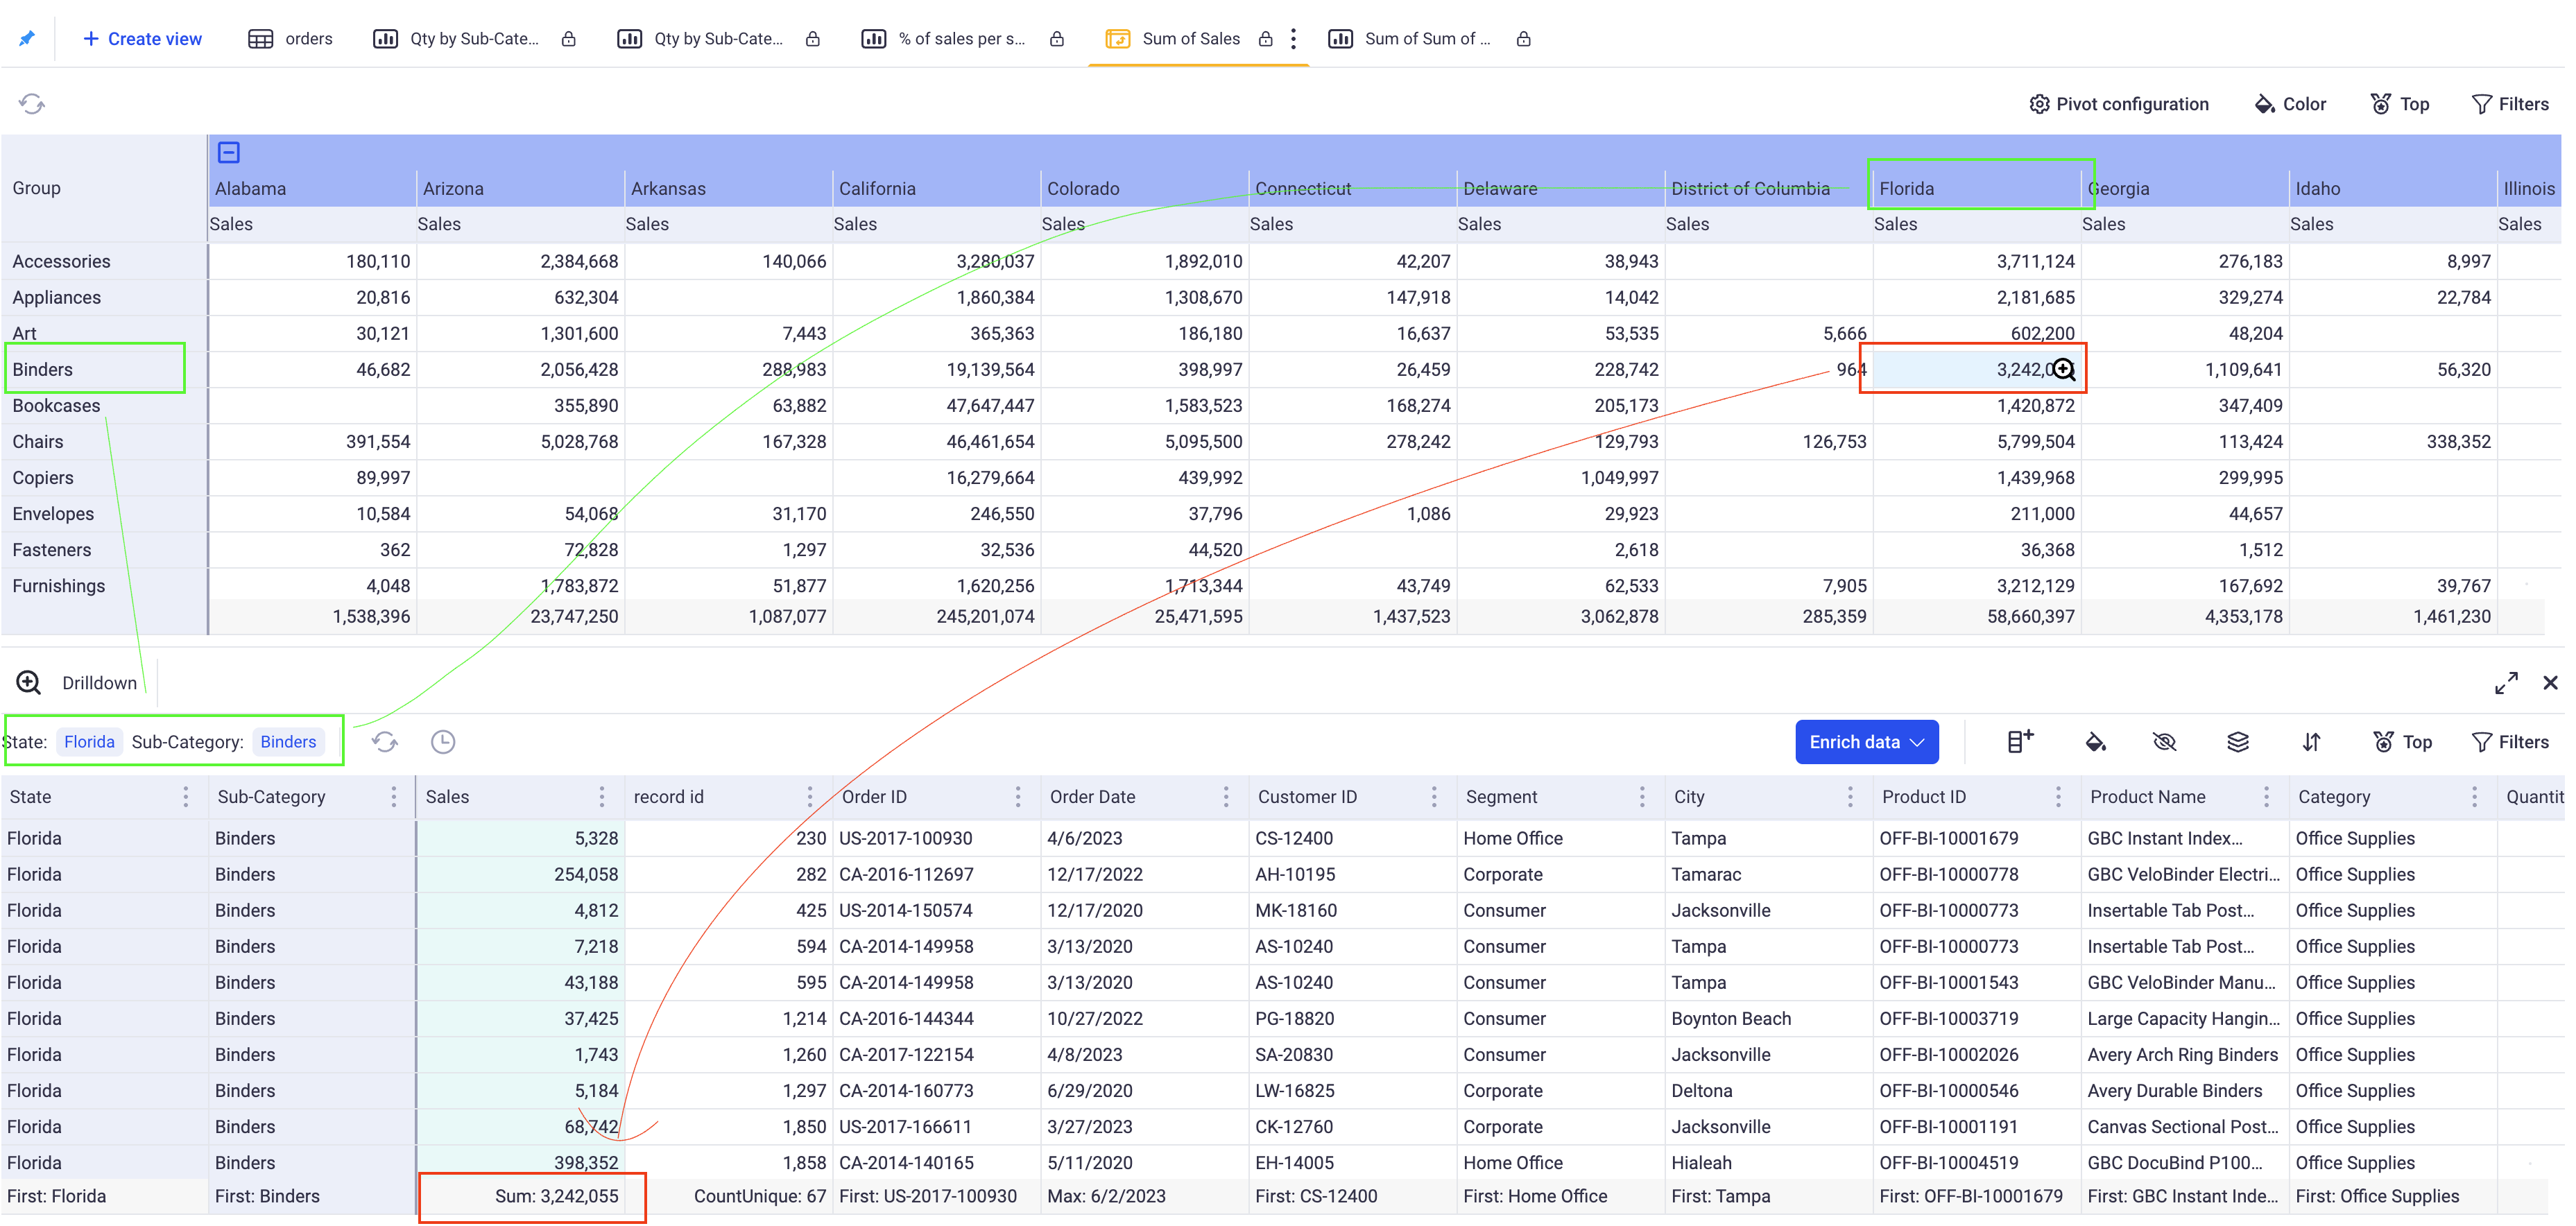Screen dimensions: 2576x1226
Task: Click Create view button
Action: point(142,39)
